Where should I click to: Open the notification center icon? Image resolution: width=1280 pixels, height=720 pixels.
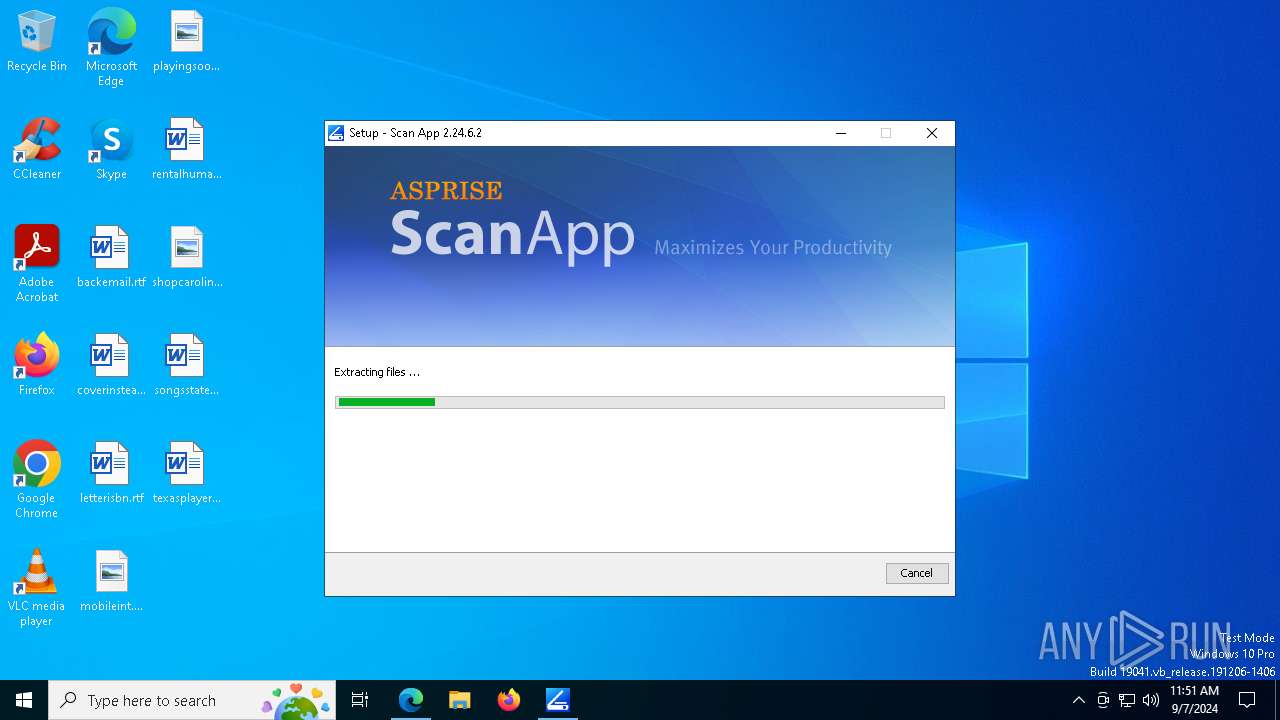[1247, 700]
